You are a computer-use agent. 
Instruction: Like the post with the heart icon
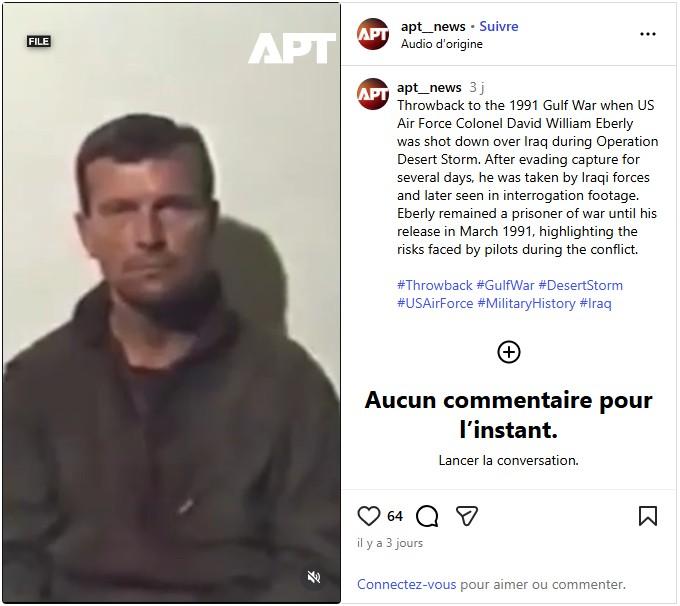(x=369, y=516)
